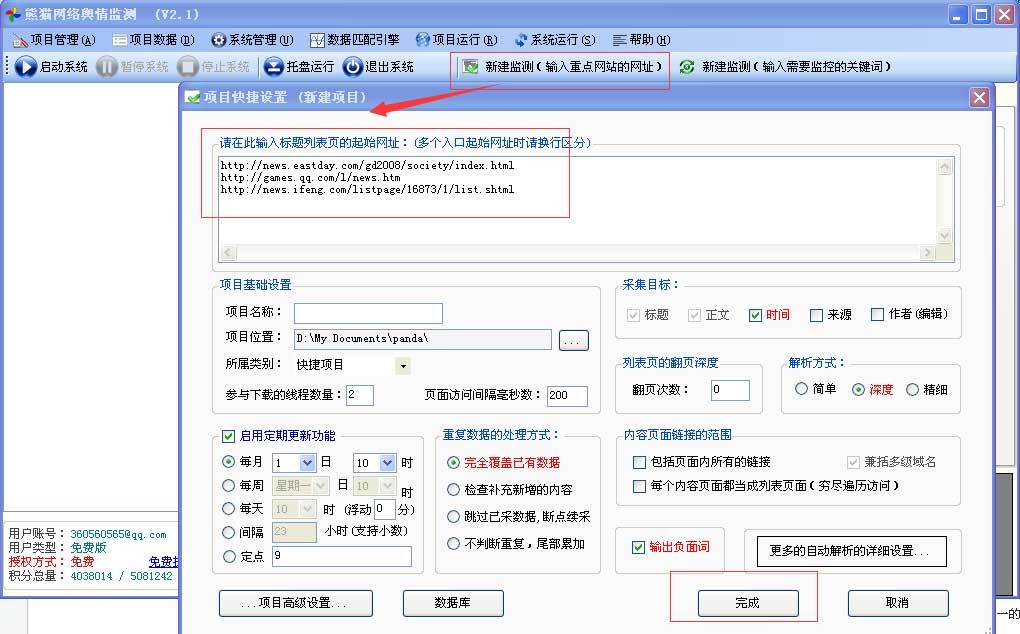The height and width of the screenshot is (634, 1020).
Task: Click the 暂停系统 pause icon
Action: [x=107, y=66]
